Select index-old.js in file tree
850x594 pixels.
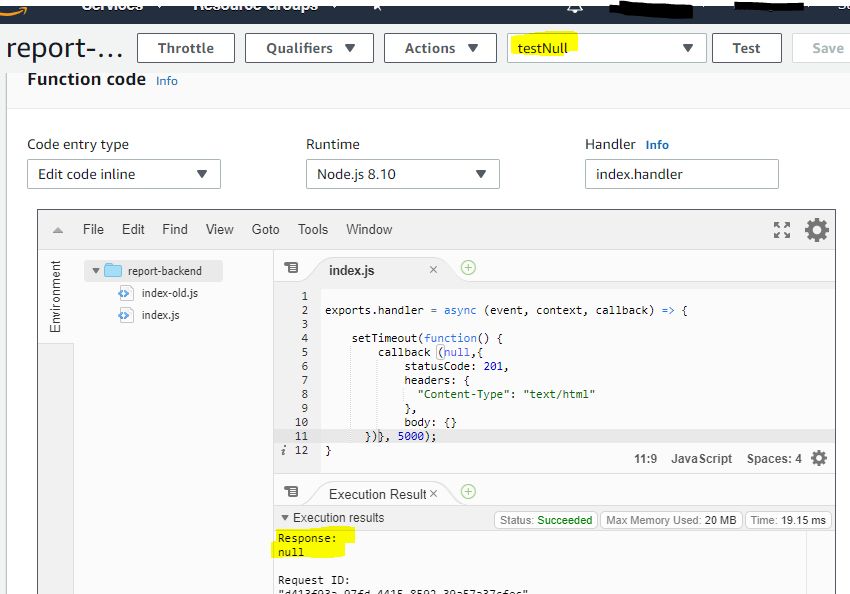(170, 293)
